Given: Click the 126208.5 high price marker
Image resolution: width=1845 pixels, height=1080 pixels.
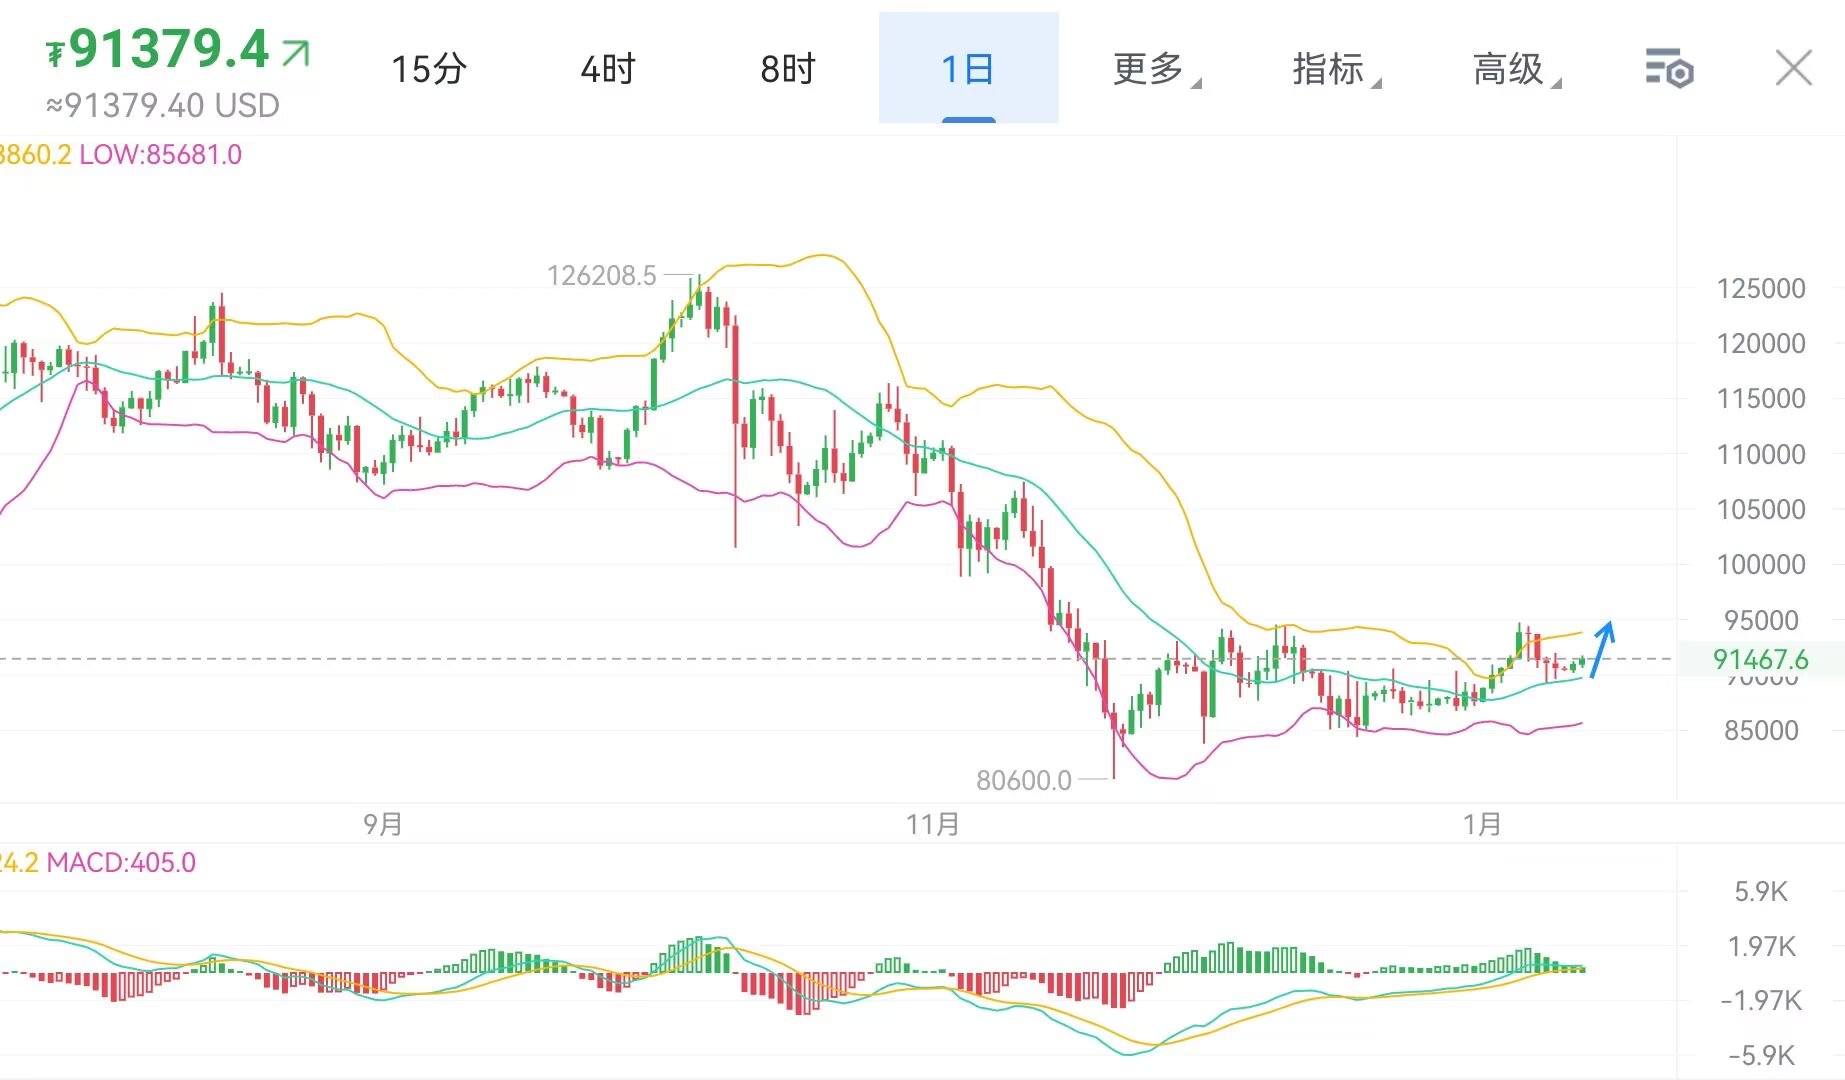Looking at the screenshot, I should (601, 275).
